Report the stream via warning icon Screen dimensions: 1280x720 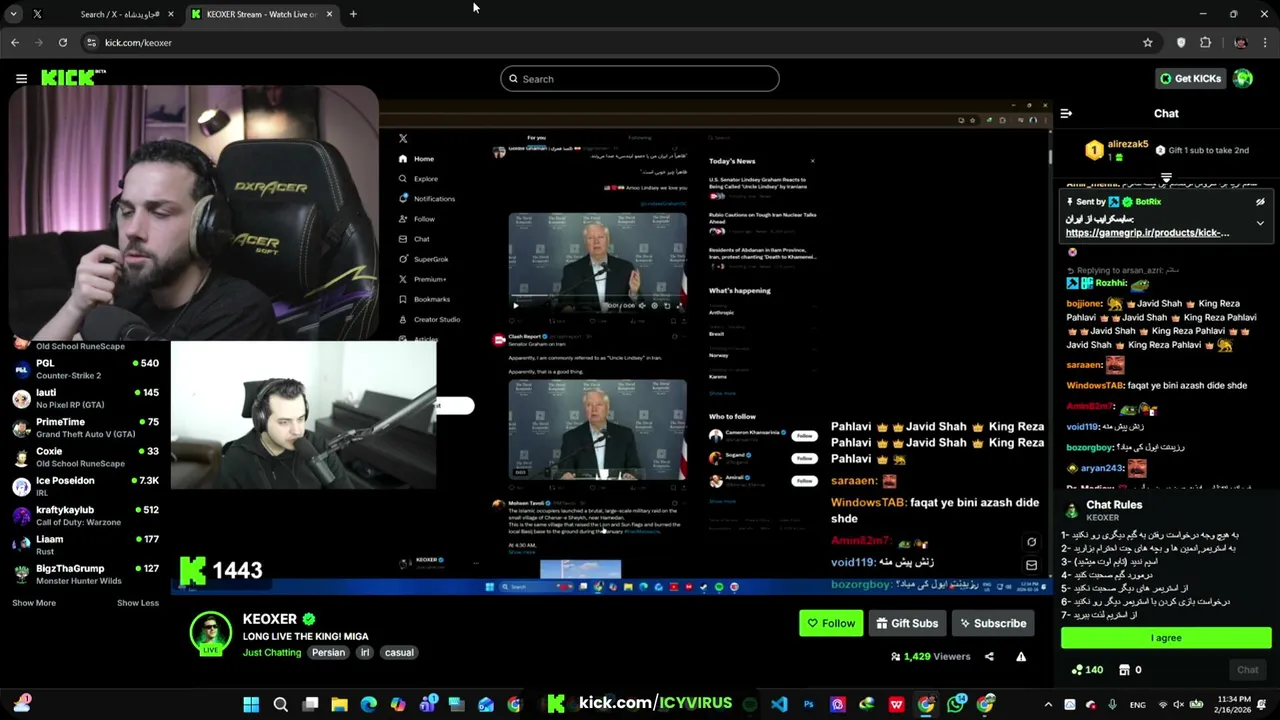tap(1021, 657)
